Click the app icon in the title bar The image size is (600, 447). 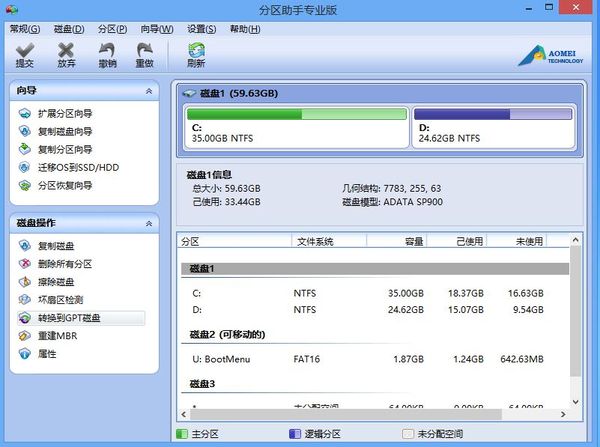coord(11,9)
